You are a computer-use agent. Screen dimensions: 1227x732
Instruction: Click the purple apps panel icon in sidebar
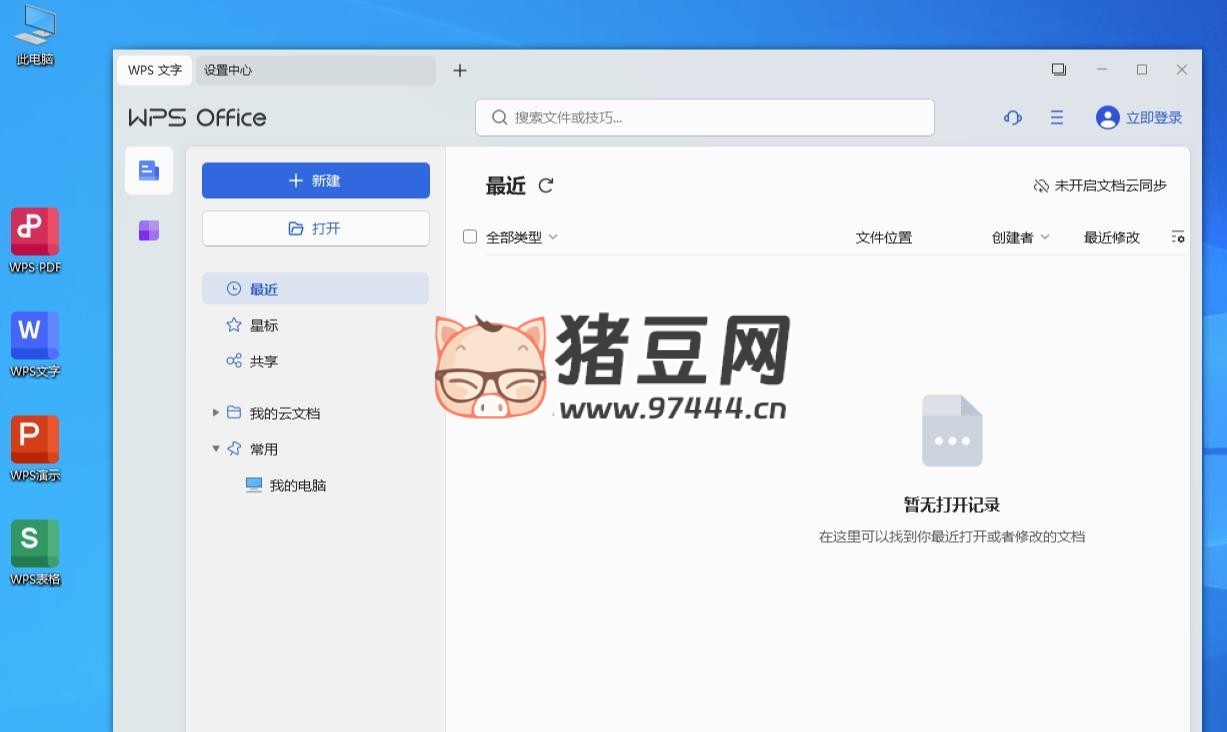point(148,229)
